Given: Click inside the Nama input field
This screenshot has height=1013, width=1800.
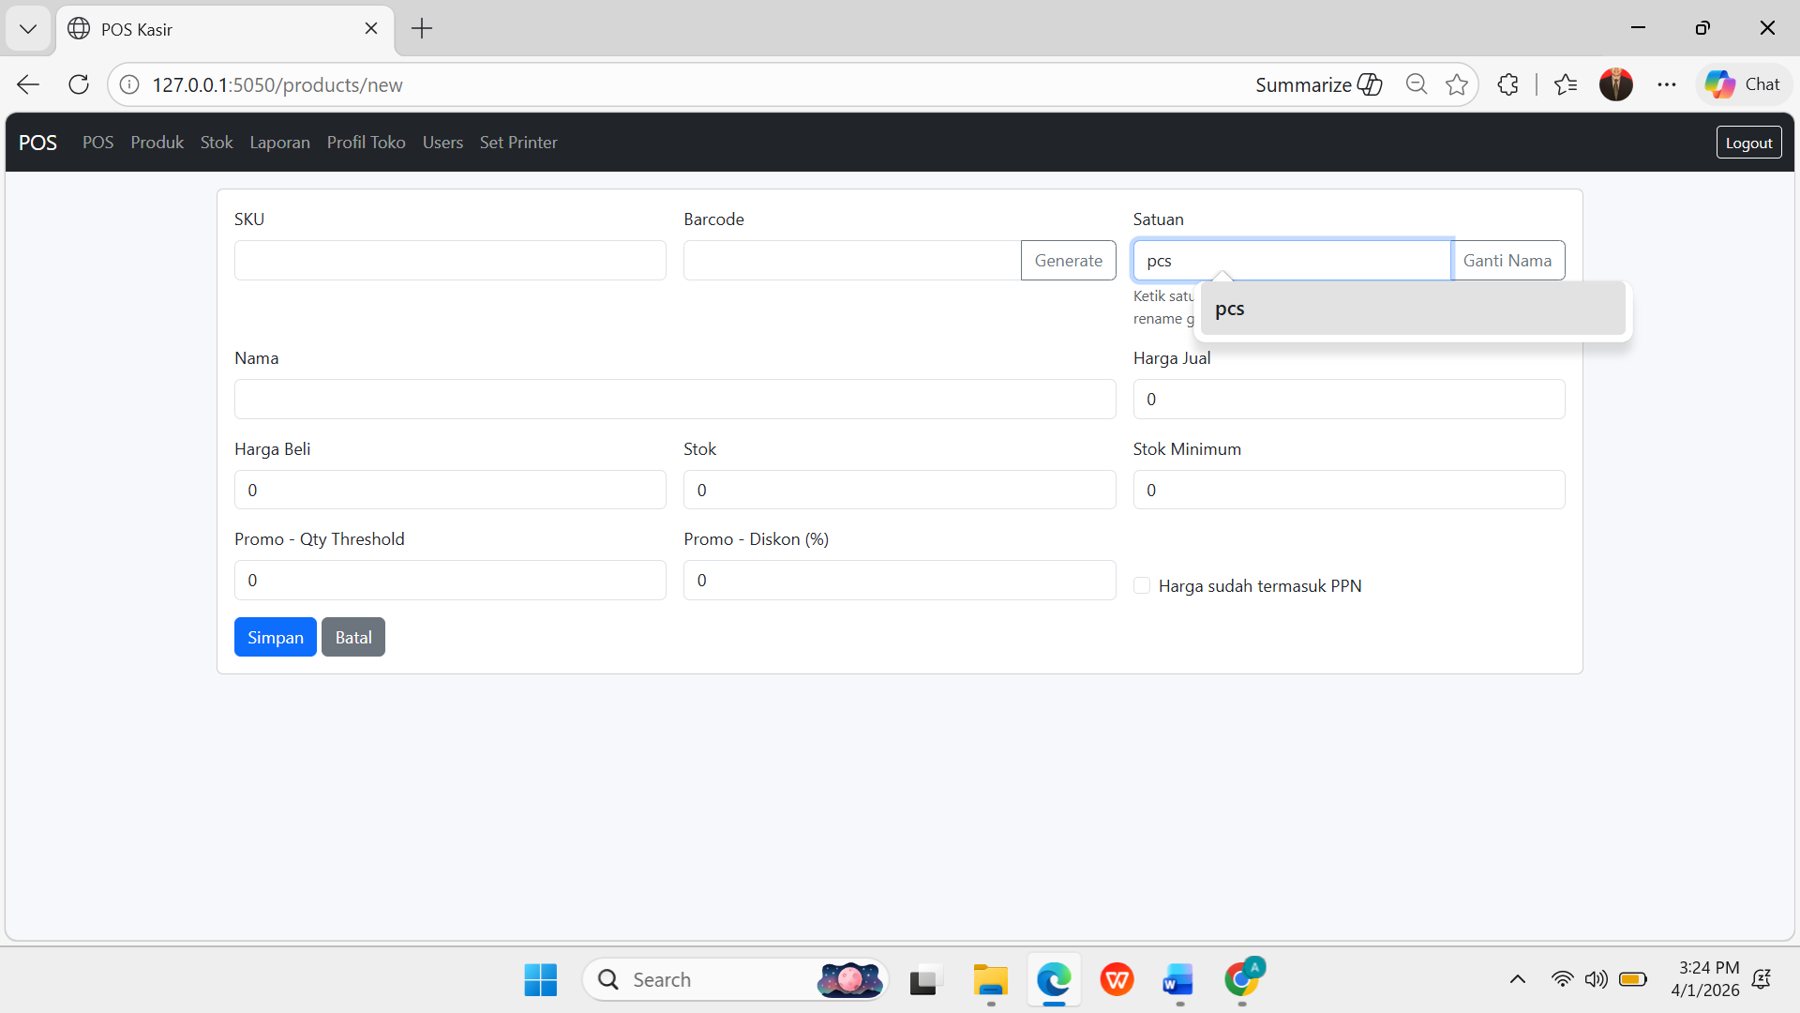Looking at the screenshot, I should tap(674, 398).
